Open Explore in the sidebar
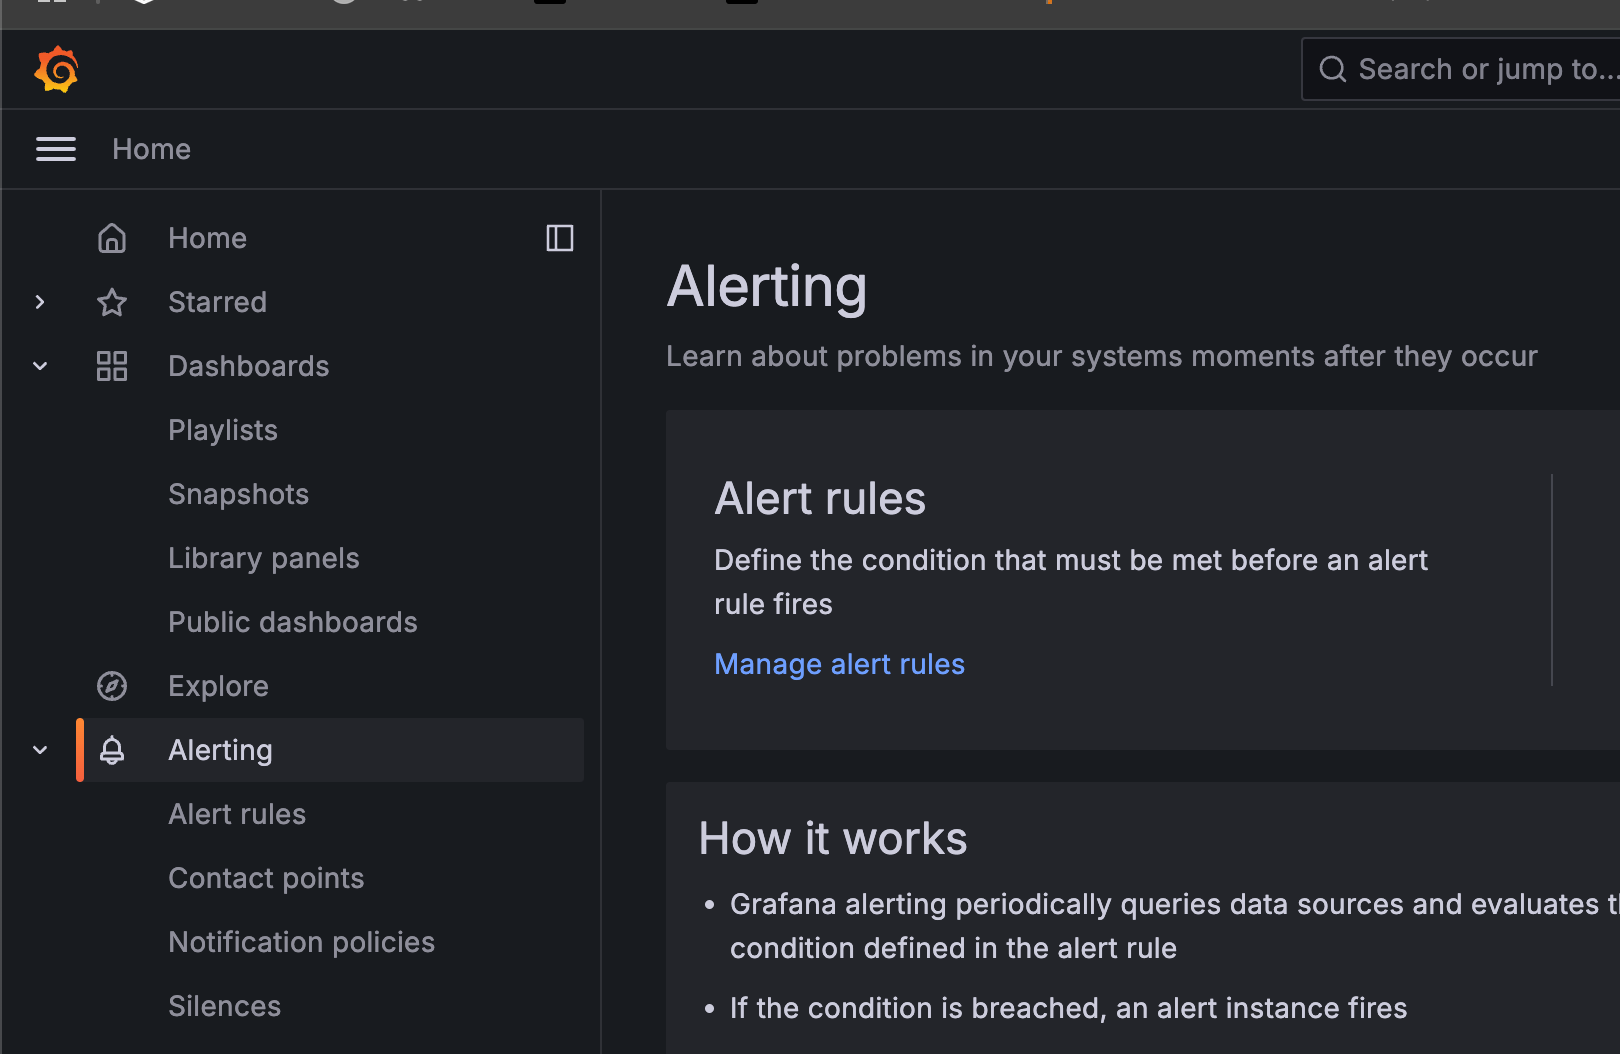Image resolution: width=1620 pixels, height=1054 pixels. click(x=218, y=686)
